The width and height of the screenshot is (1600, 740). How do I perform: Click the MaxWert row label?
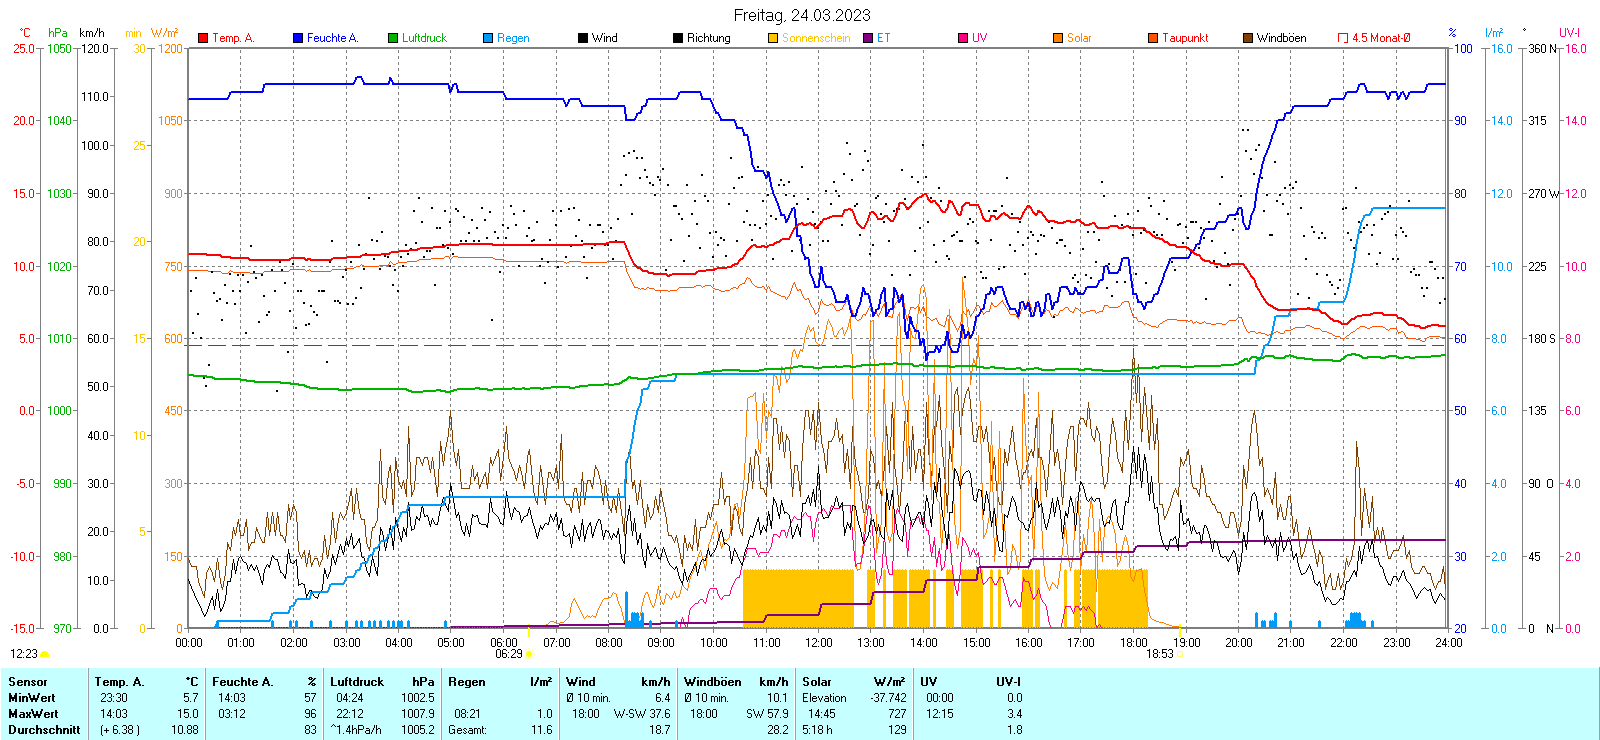(33, 714)
